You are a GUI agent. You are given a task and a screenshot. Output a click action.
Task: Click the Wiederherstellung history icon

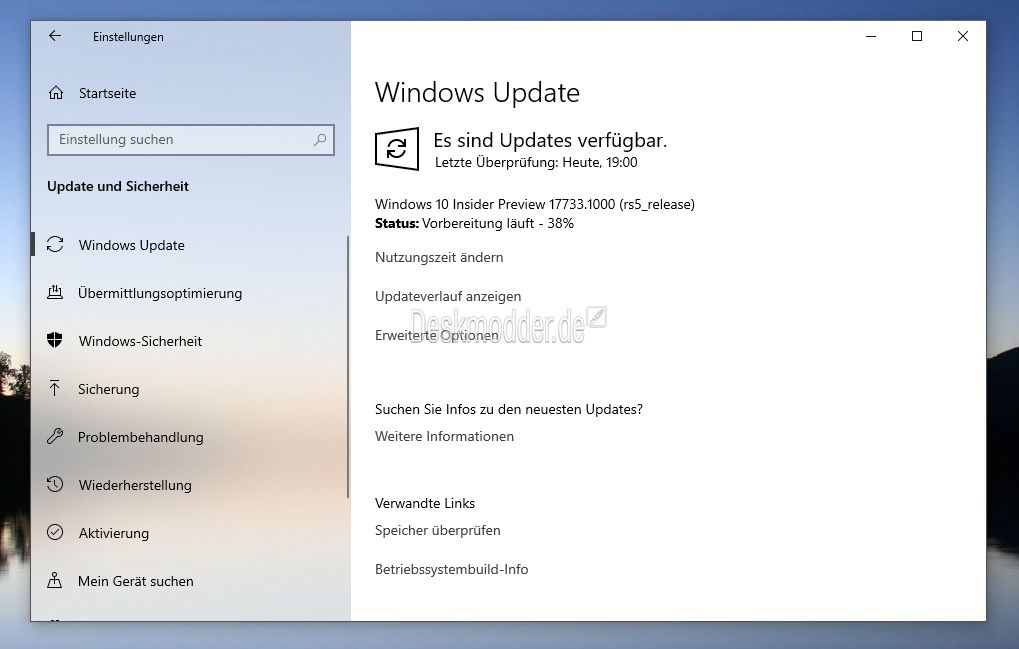coord(55,485)
